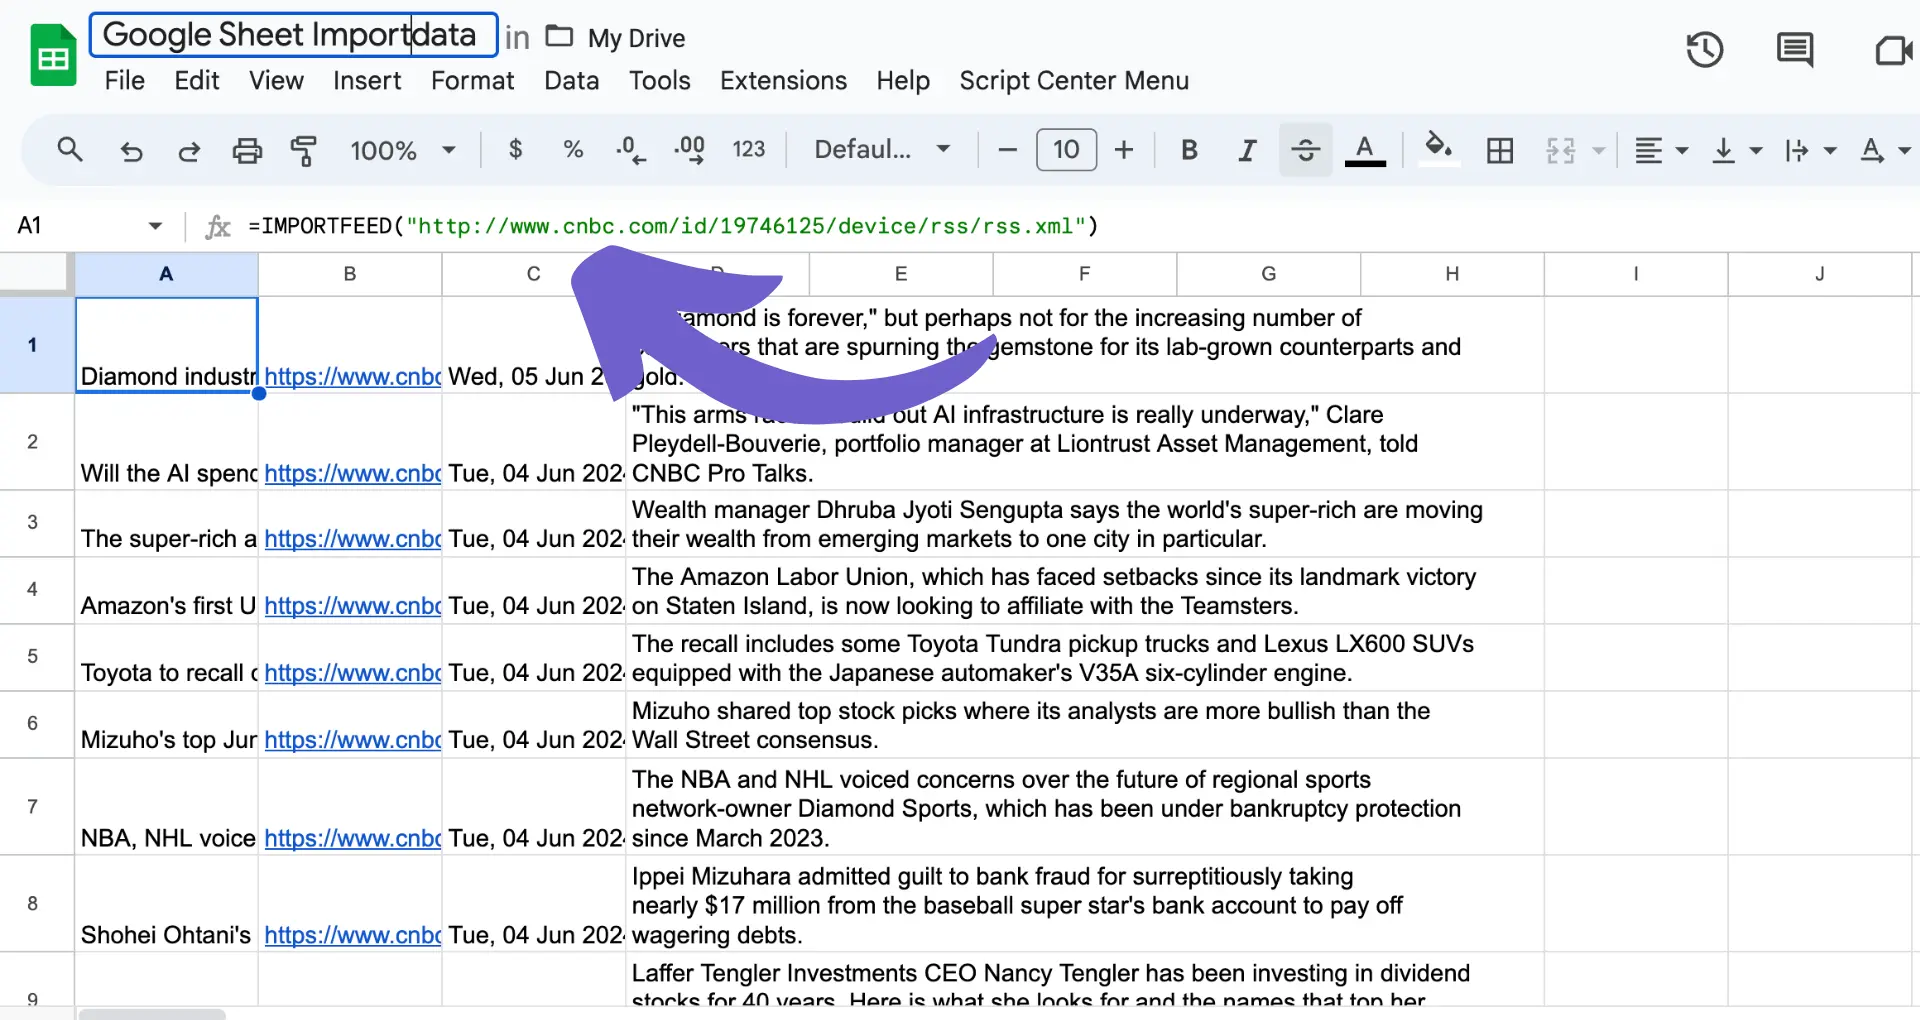Open the vertical align dropdown
1920x1020 pixels.
(1737, 150)
